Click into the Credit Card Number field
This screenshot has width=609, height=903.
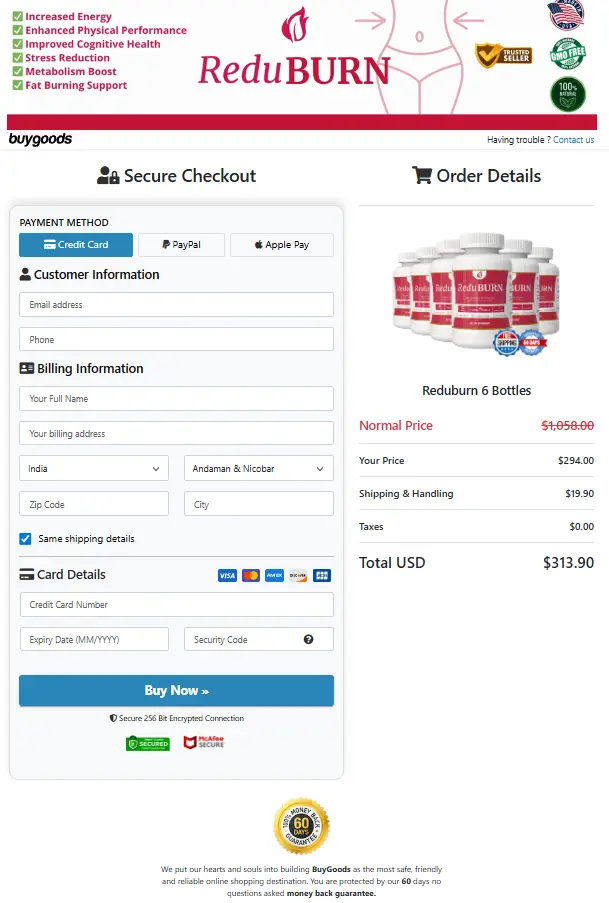(176, 605)
